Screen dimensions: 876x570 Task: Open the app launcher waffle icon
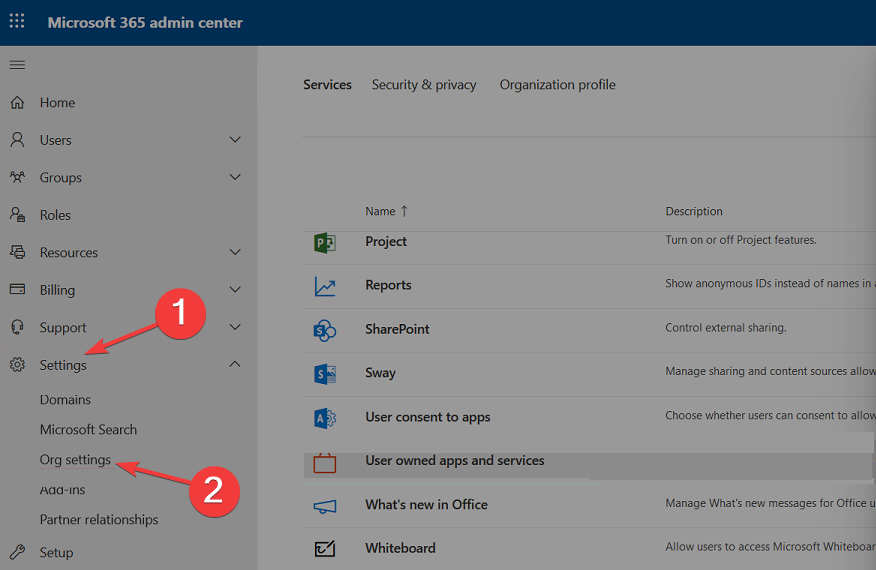pyautogui.click(x=17, y=21)
